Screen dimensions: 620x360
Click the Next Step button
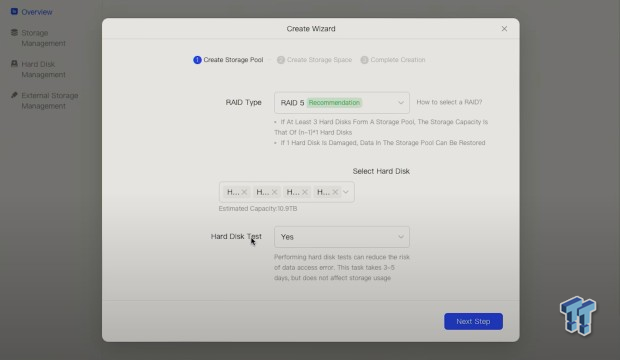[x=473, y=321]
